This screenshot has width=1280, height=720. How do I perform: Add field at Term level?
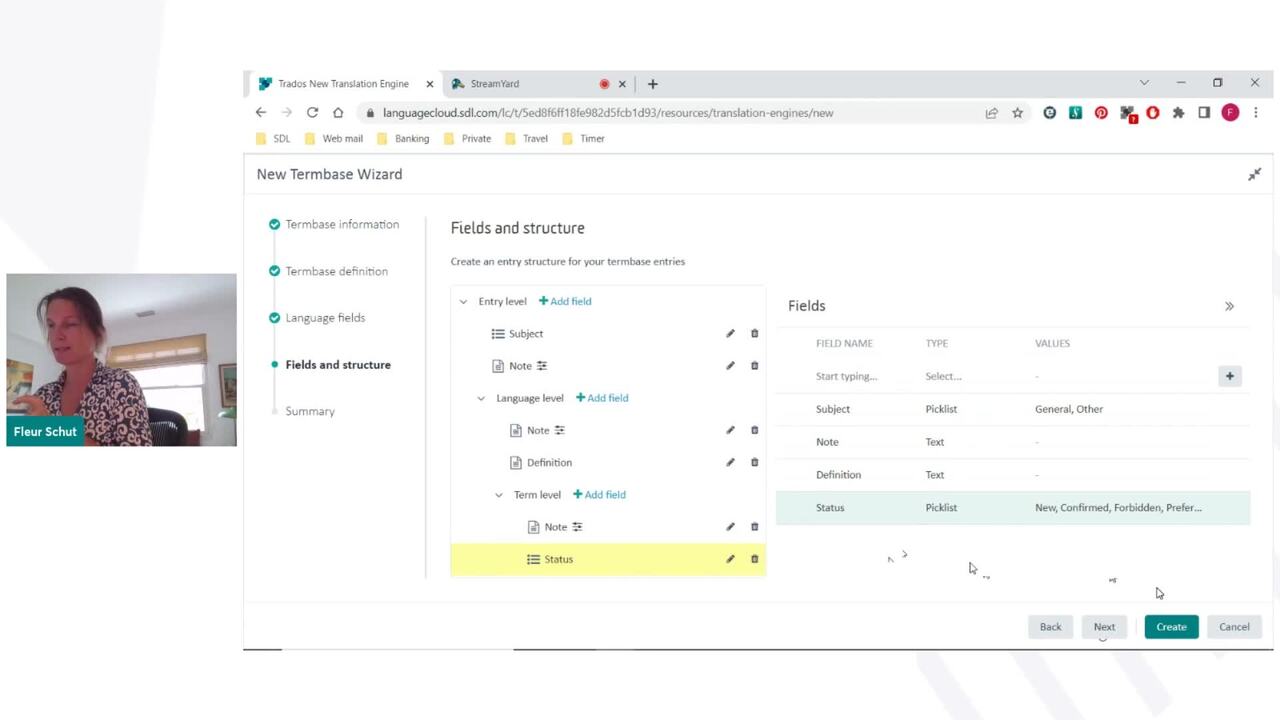click(x=599, y=495)
